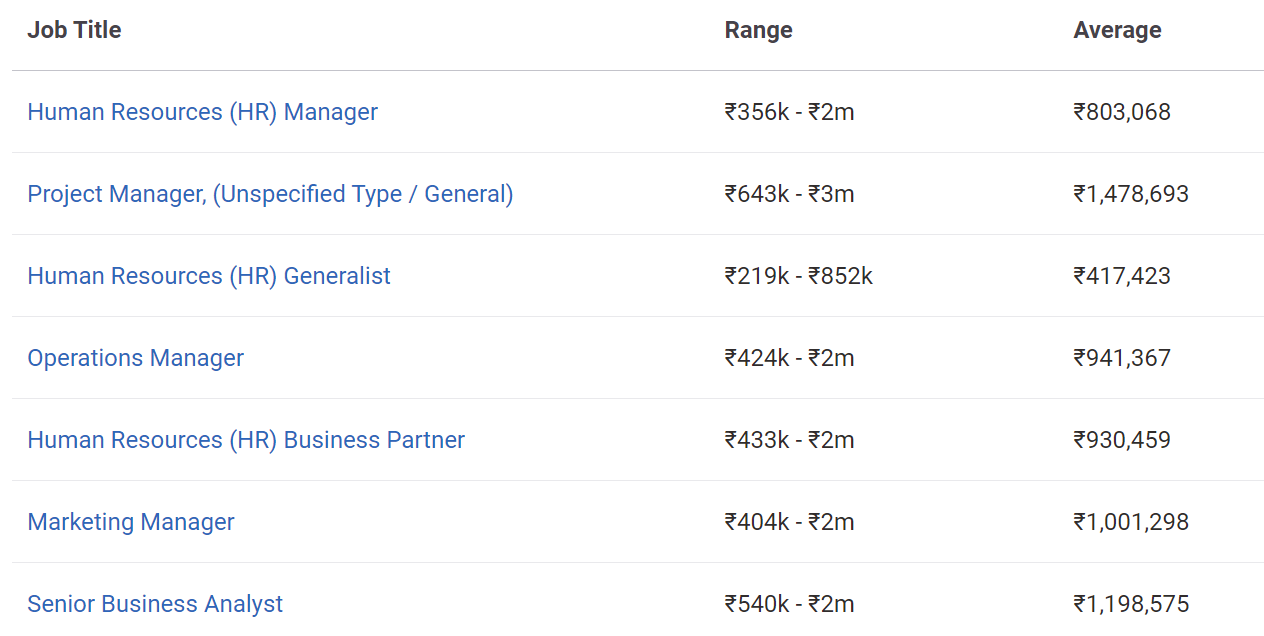
Task: Select the ₹643k - ₹3m range cell
Action: tap(789, 194)
